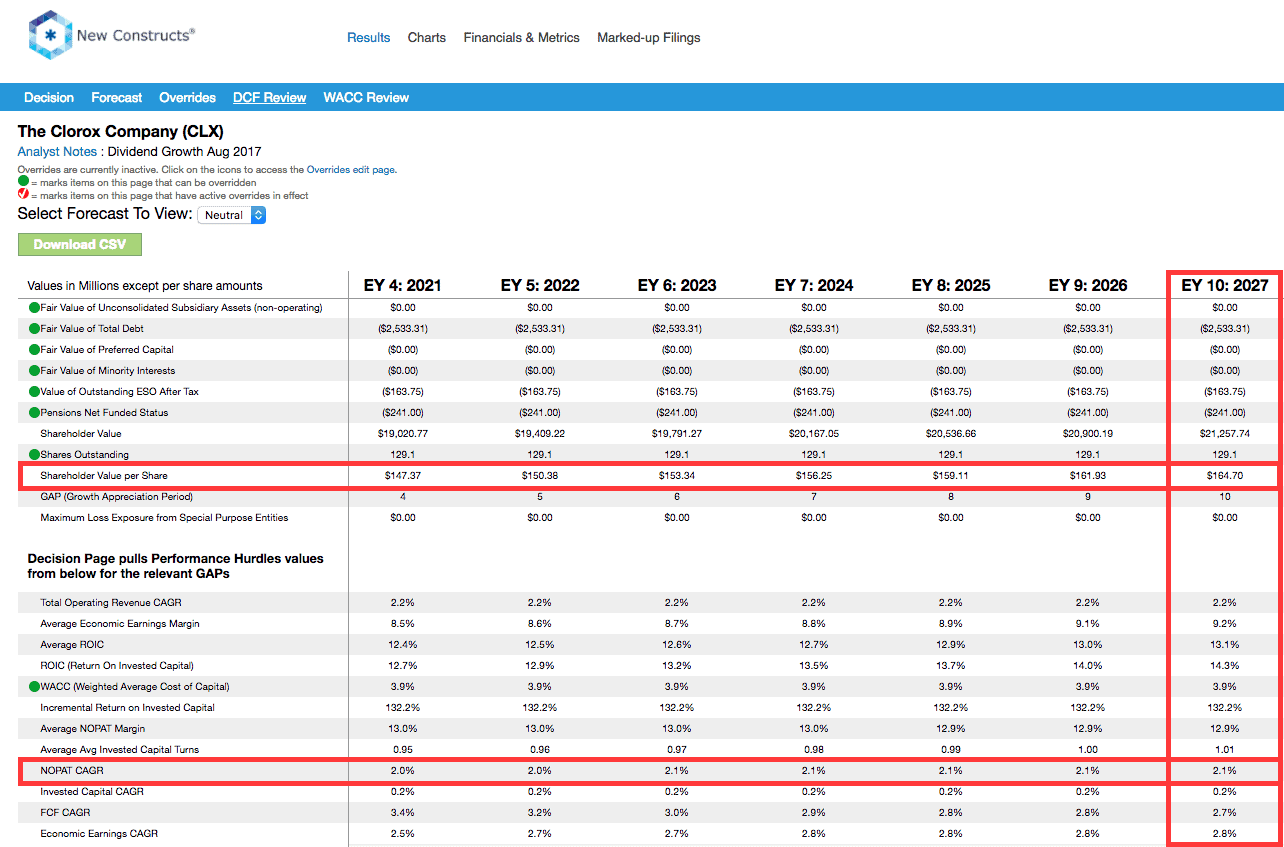Click Economic Earnings CAGR 2.5% cell
Viewport: 1284px width, 847px height.
[403, 834]
